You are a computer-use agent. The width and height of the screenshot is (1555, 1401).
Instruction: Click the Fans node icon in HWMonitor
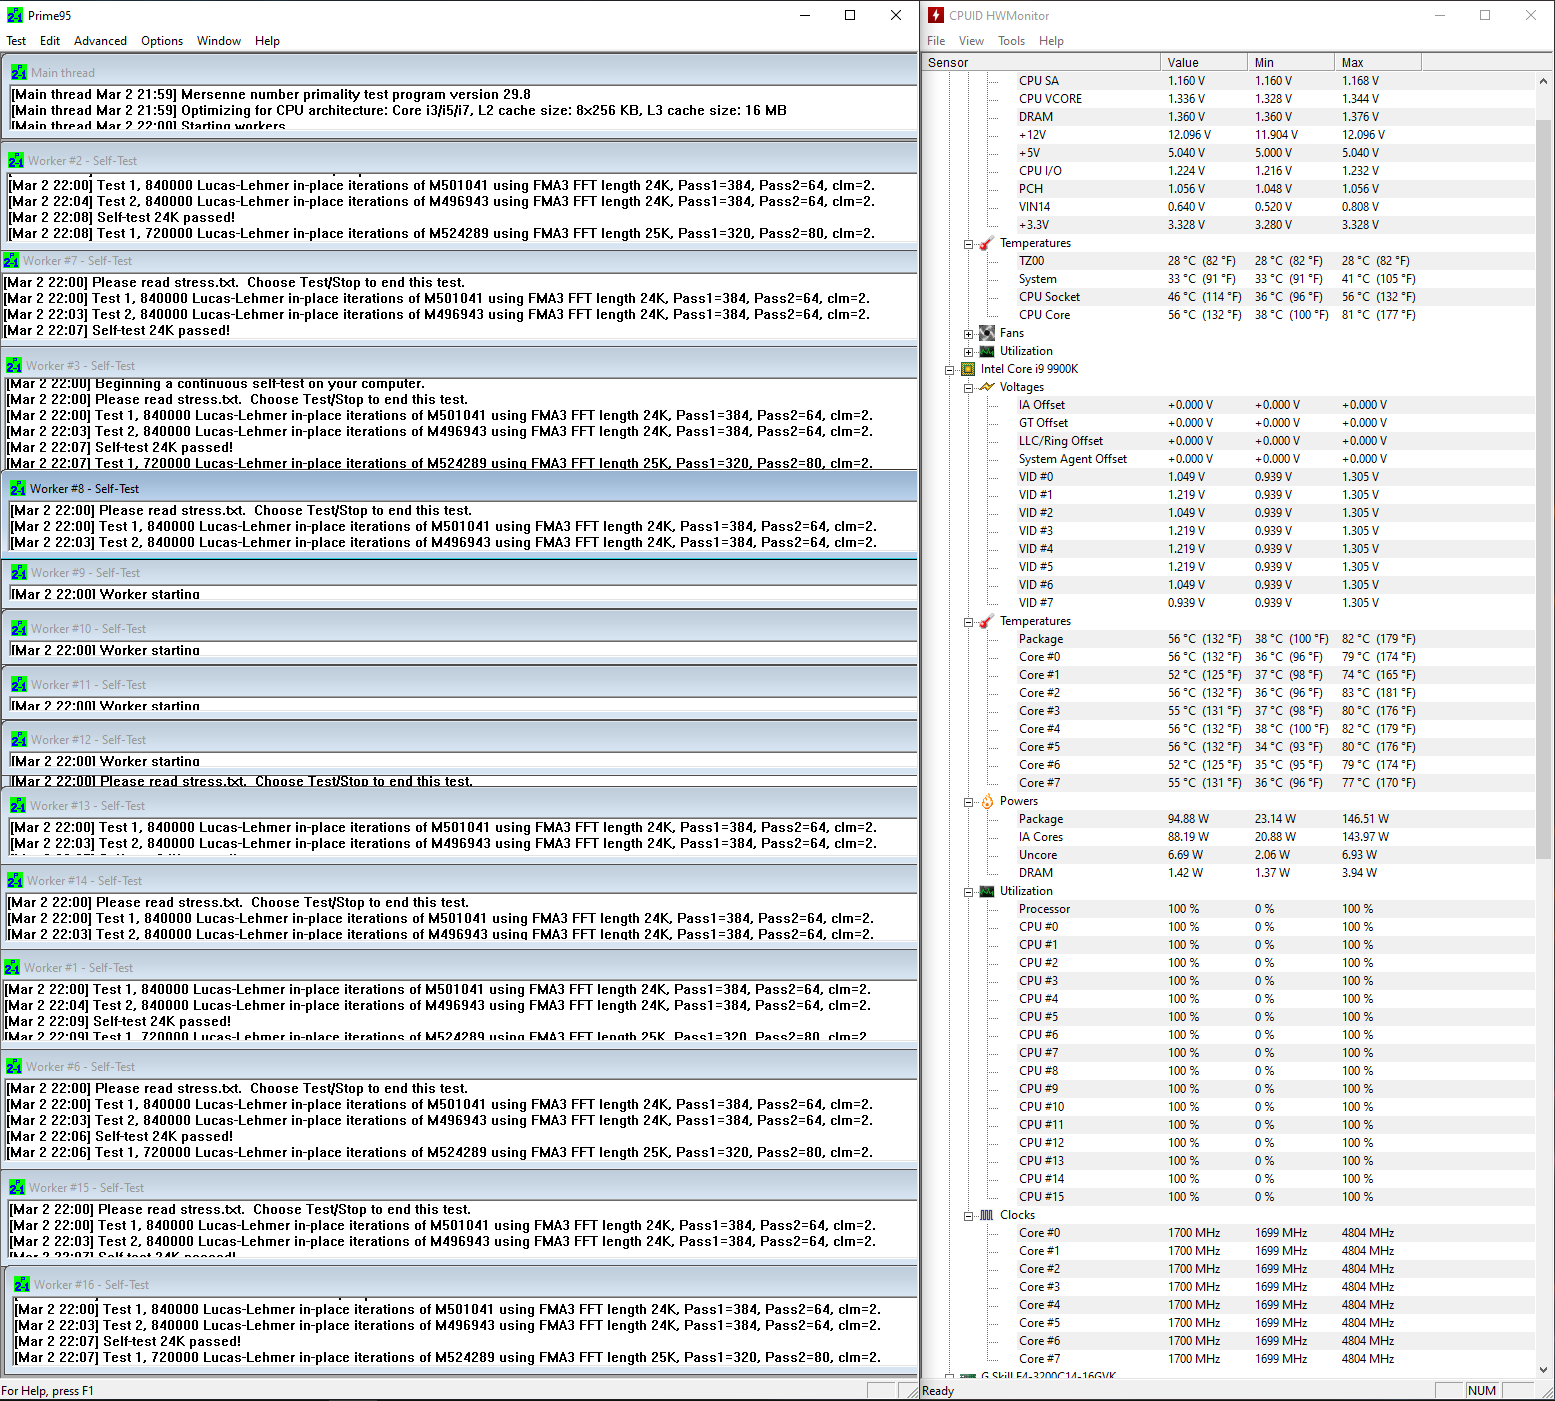point(987,333)
